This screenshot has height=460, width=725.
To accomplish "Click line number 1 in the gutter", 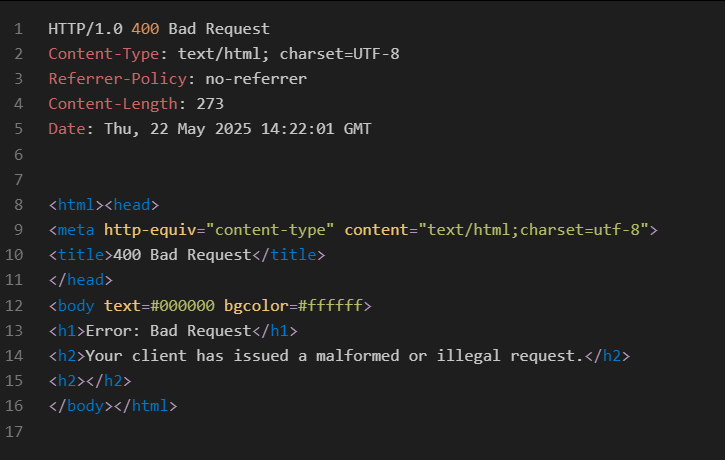I will coord(18,29).
